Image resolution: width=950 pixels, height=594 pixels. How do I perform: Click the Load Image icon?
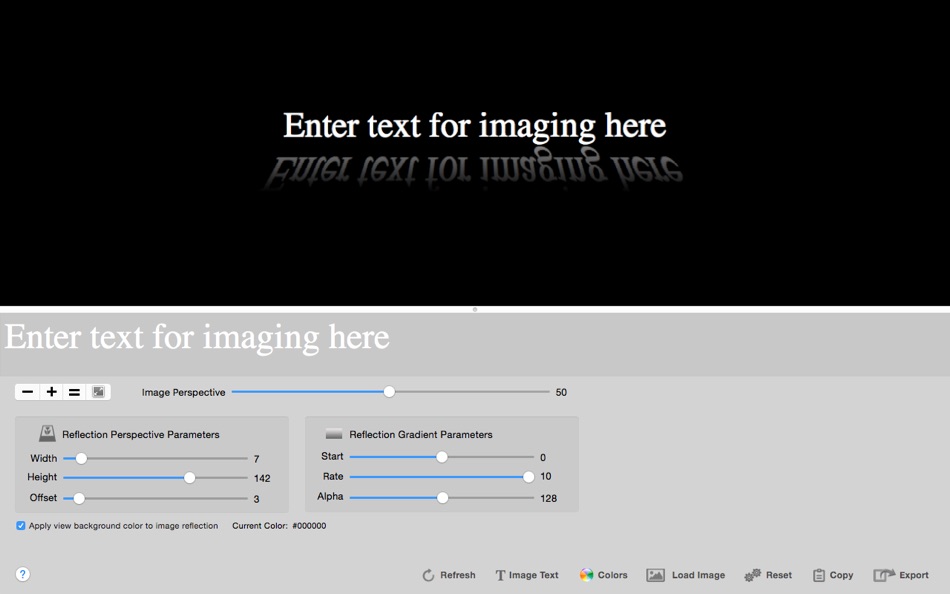pyautogui.click(x=655, y=575)
